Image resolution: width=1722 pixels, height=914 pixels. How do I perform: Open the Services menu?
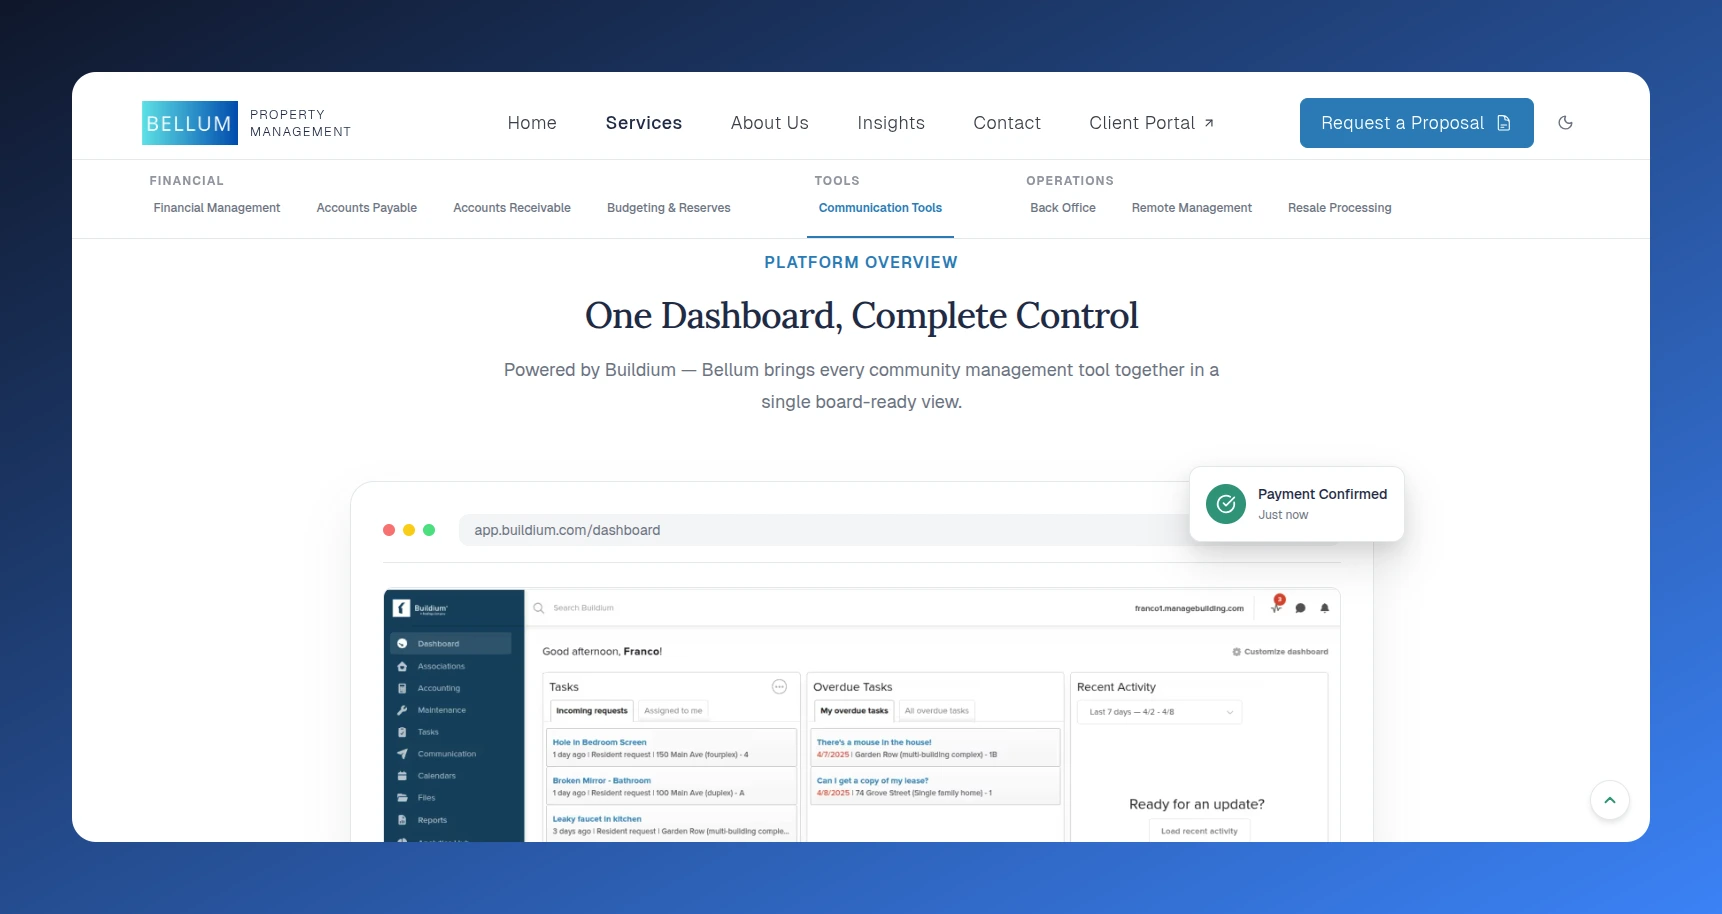click(x=644, y=123)
